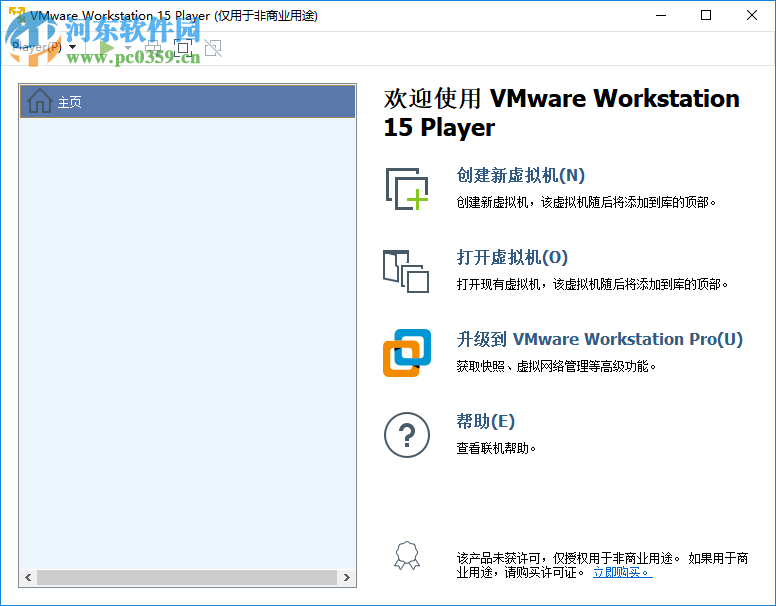Viewport: 776px width, 606px height.
Task: Click the green power-on play icon
Action: tap(106, 48)
